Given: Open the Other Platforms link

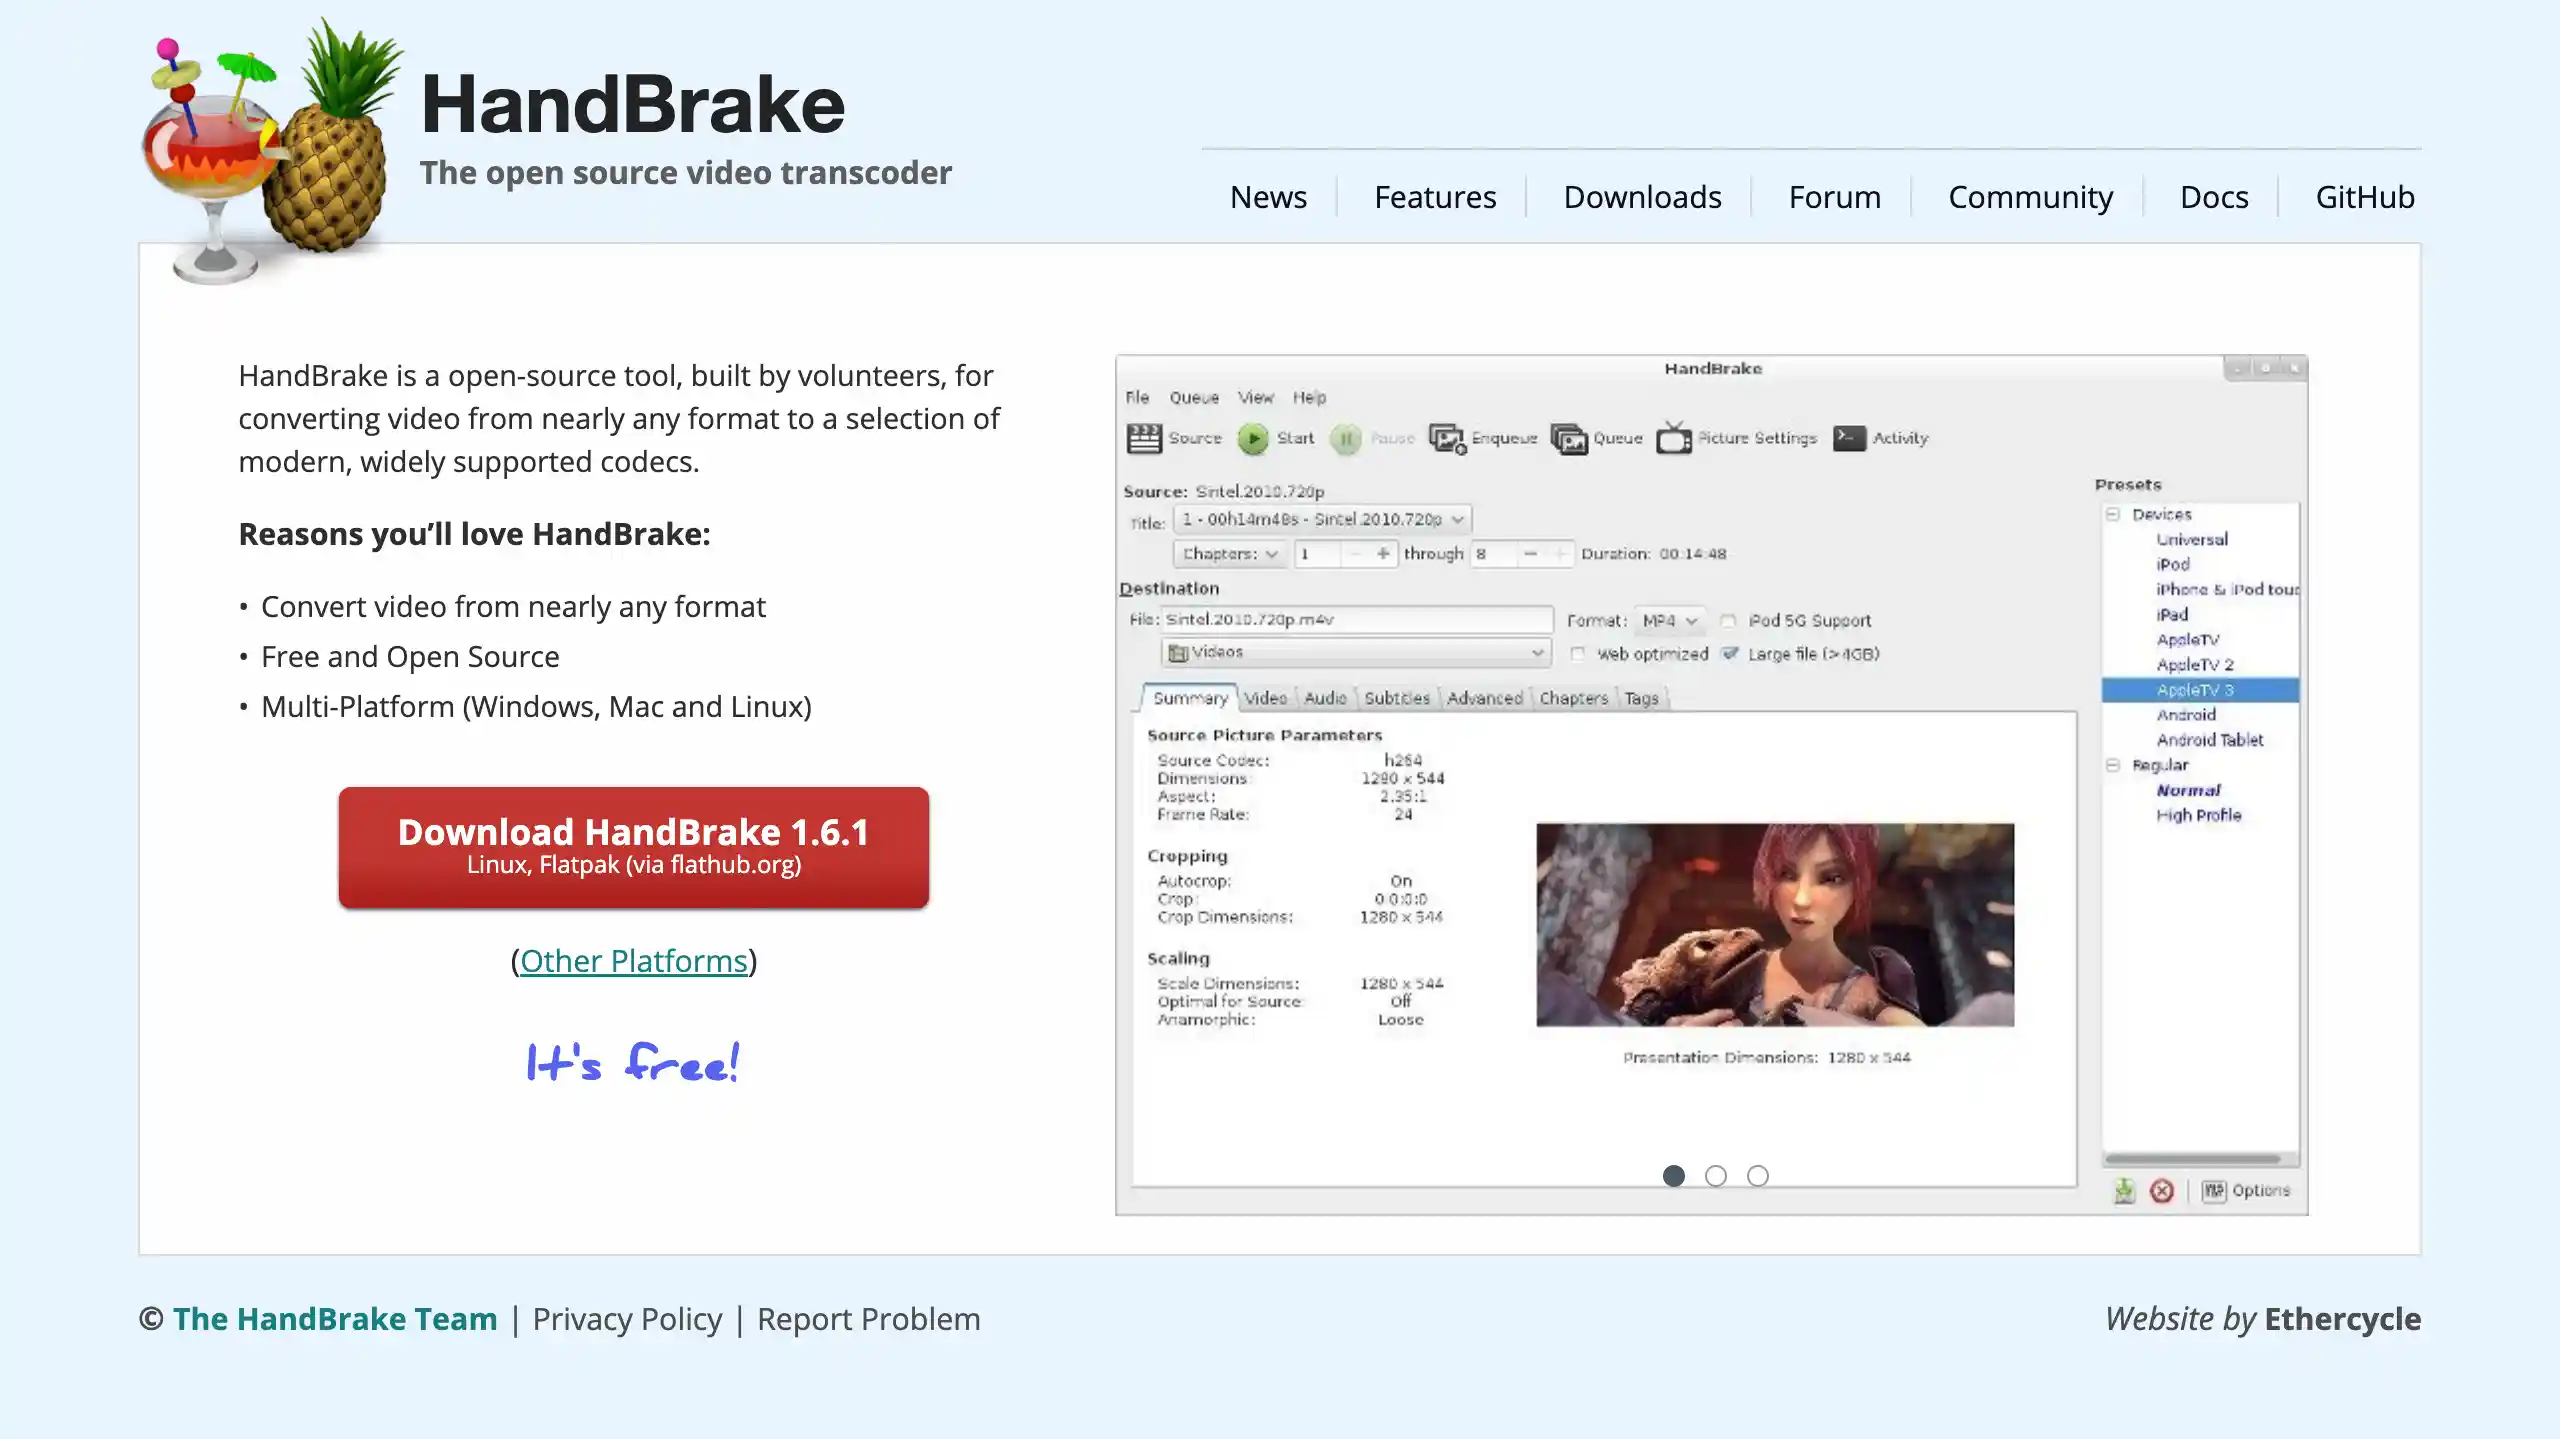Looking at the screenshot, I should pos(632,960).
